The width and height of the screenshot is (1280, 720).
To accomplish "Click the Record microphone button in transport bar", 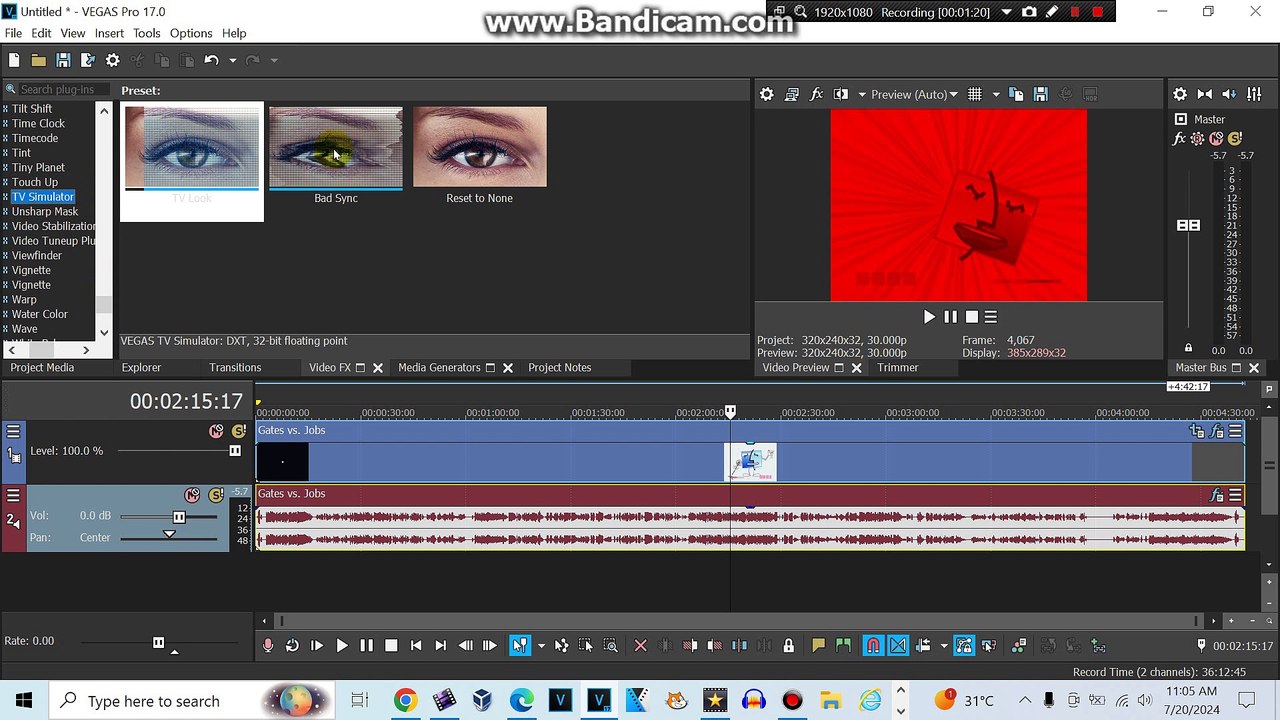I will point(268,646).
